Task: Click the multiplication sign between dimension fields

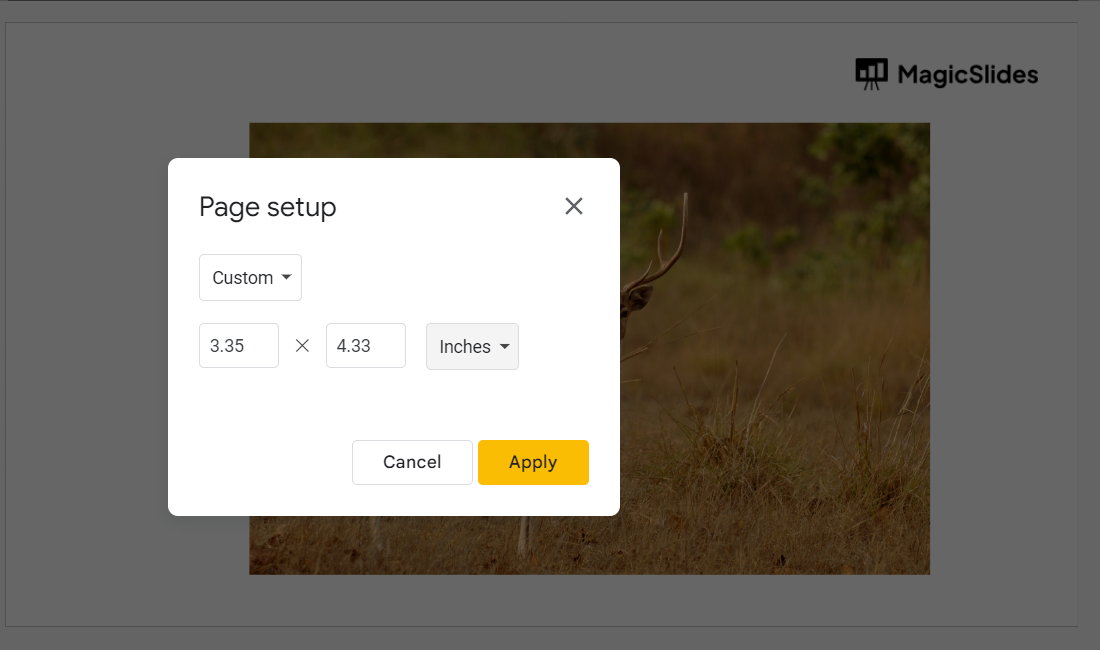Action: point(303,346)
